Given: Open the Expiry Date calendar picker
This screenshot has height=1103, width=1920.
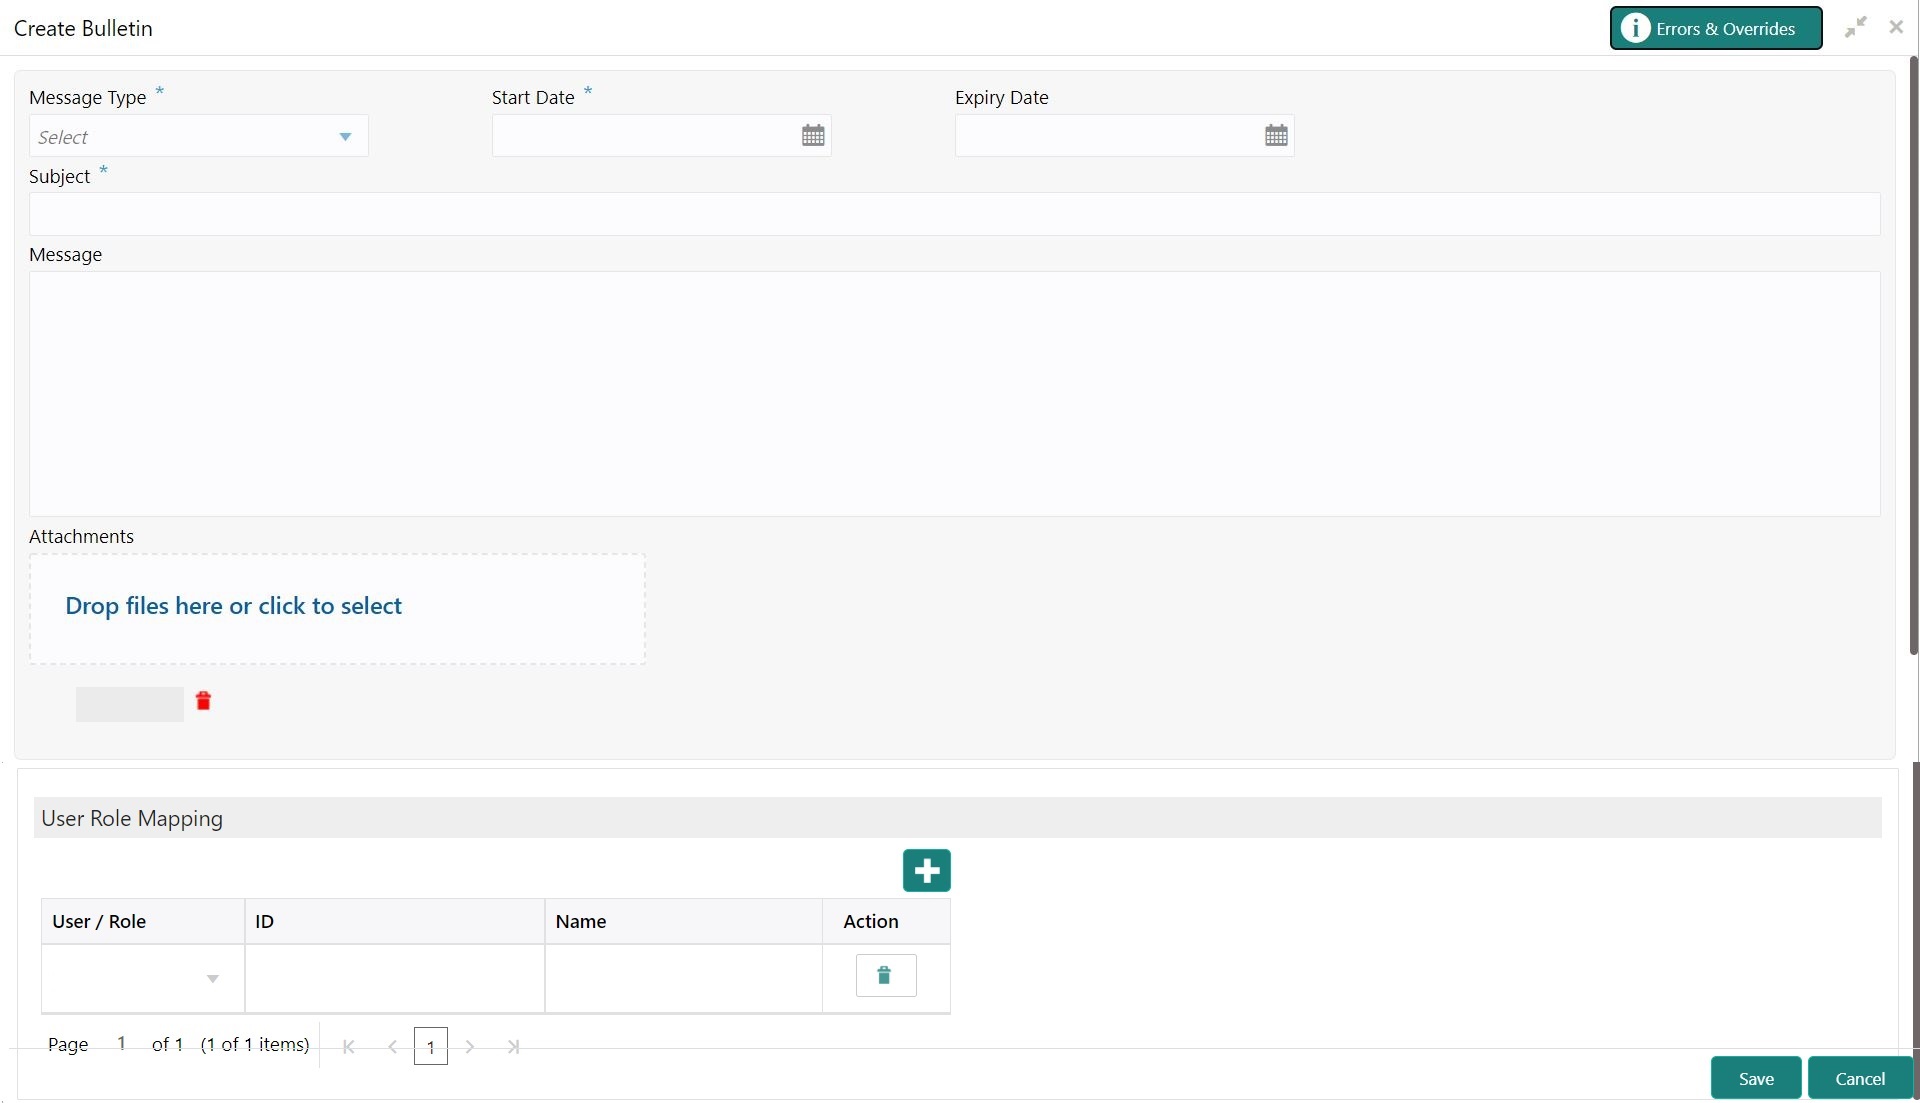Looking at the screenshot, I should click(x=1276, y=136).
